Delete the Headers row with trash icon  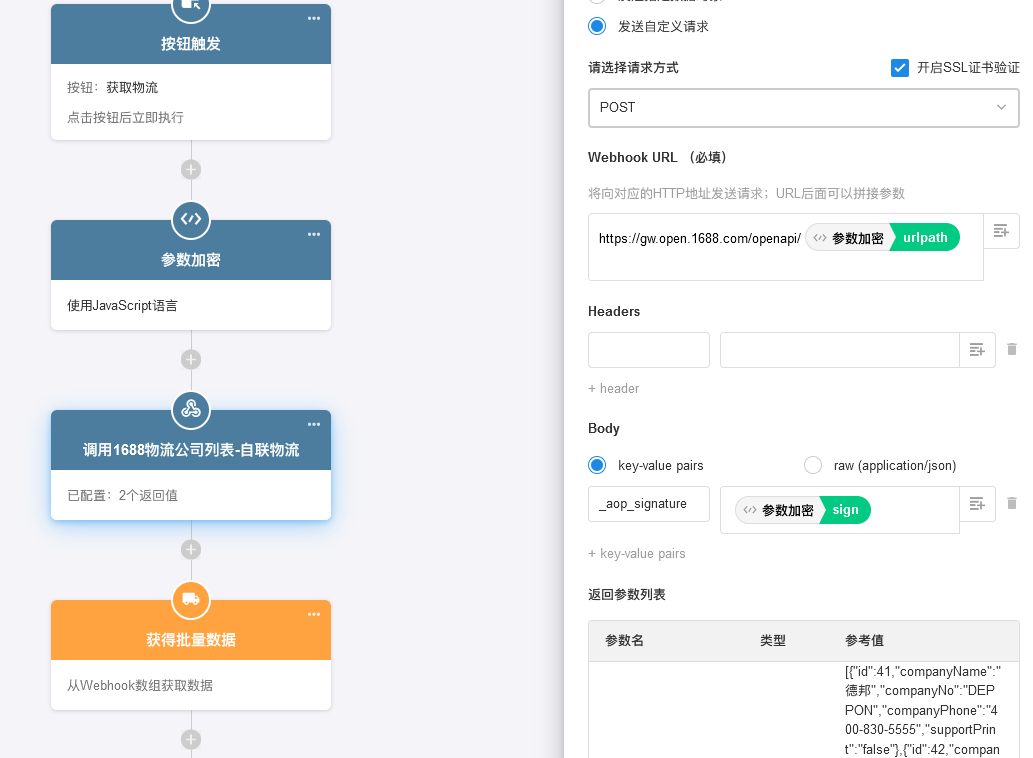(x=1012, y=350)
